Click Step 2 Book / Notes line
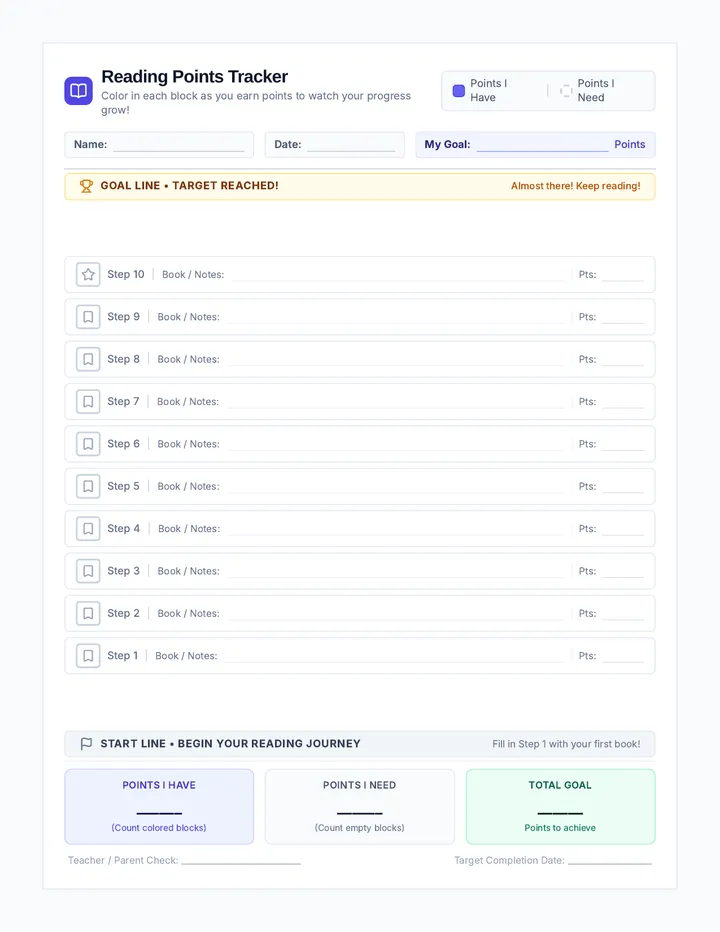This screenshot has height=932, width=720. 395,614
